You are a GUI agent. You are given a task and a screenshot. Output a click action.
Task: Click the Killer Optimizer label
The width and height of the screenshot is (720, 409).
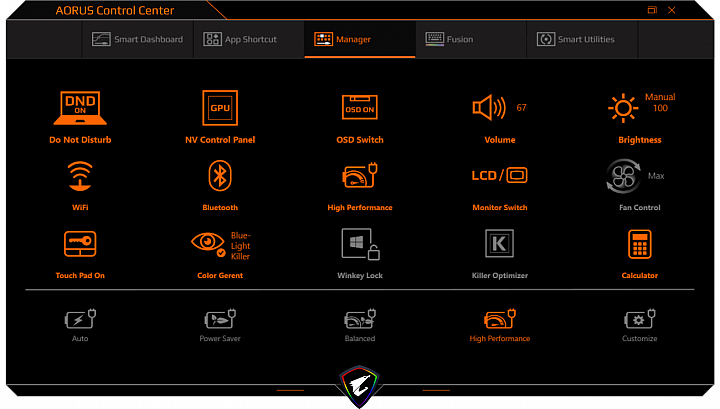(500, 275)
